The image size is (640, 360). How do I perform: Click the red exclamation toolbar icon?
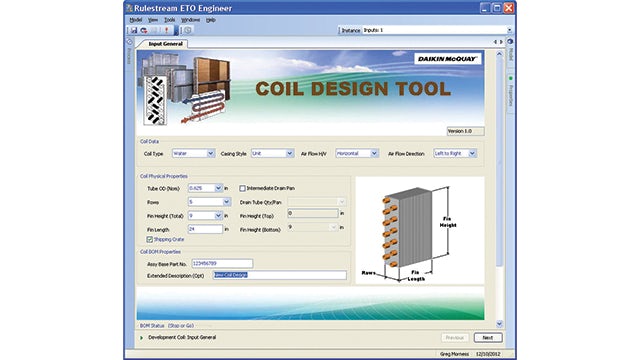coord(167,30)
